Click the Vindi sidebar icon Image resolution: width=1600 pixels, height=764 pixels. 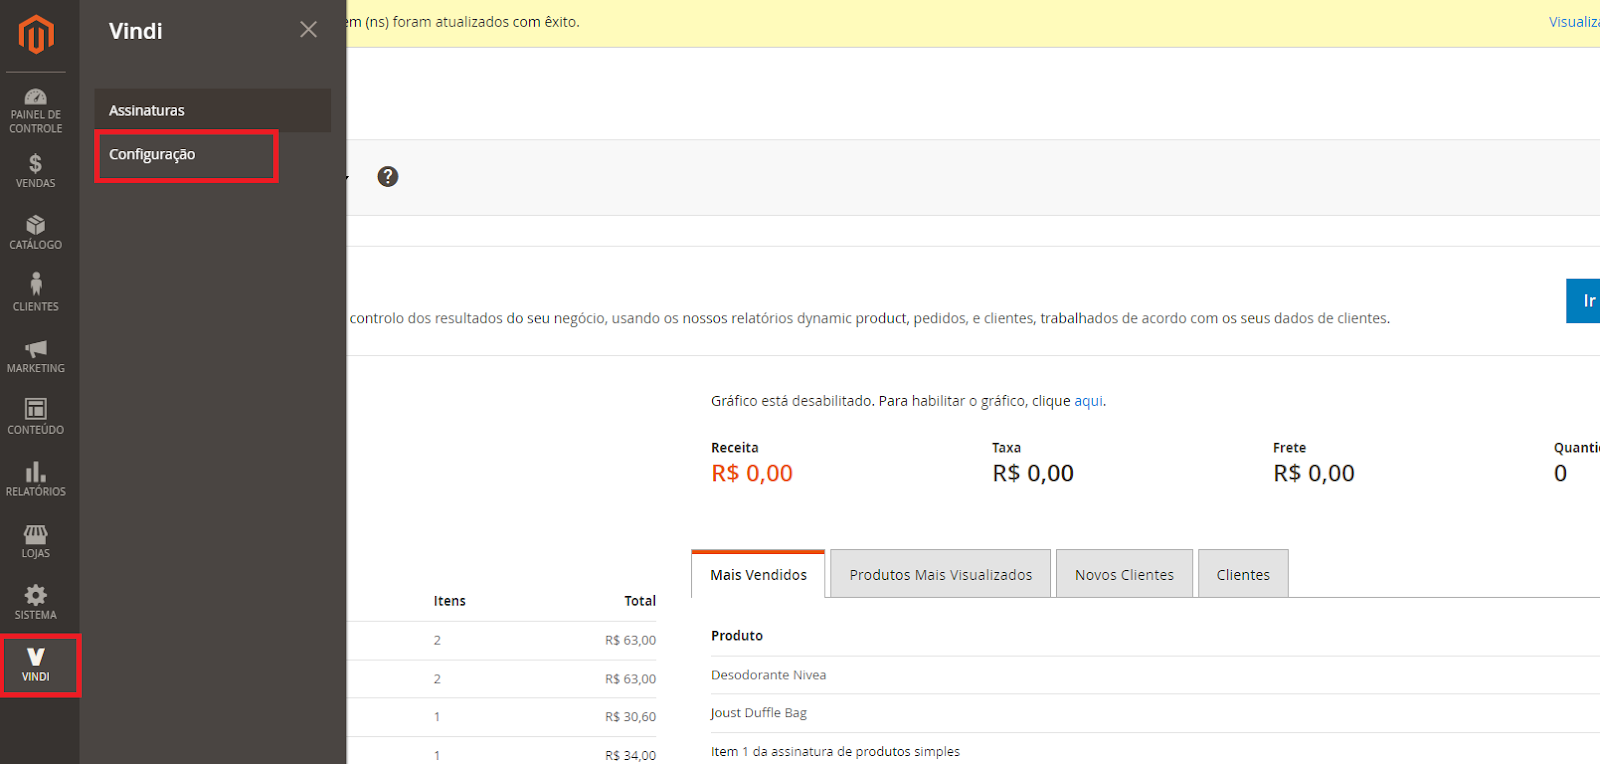[x=36, y=664]
